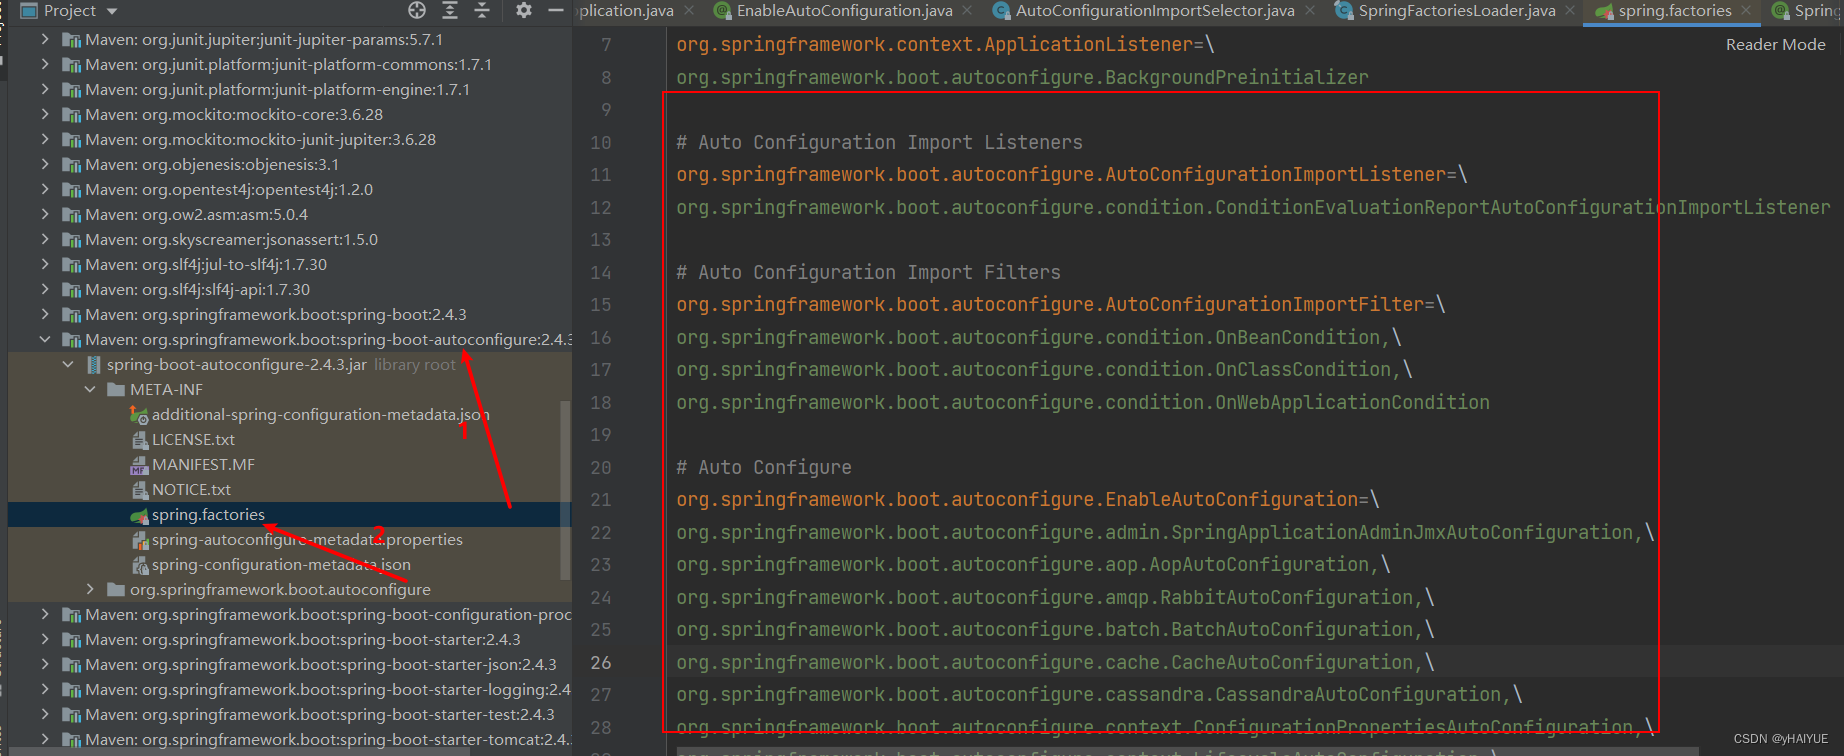
Task: Close the spring.factories tab
Action: [1746, 11]
